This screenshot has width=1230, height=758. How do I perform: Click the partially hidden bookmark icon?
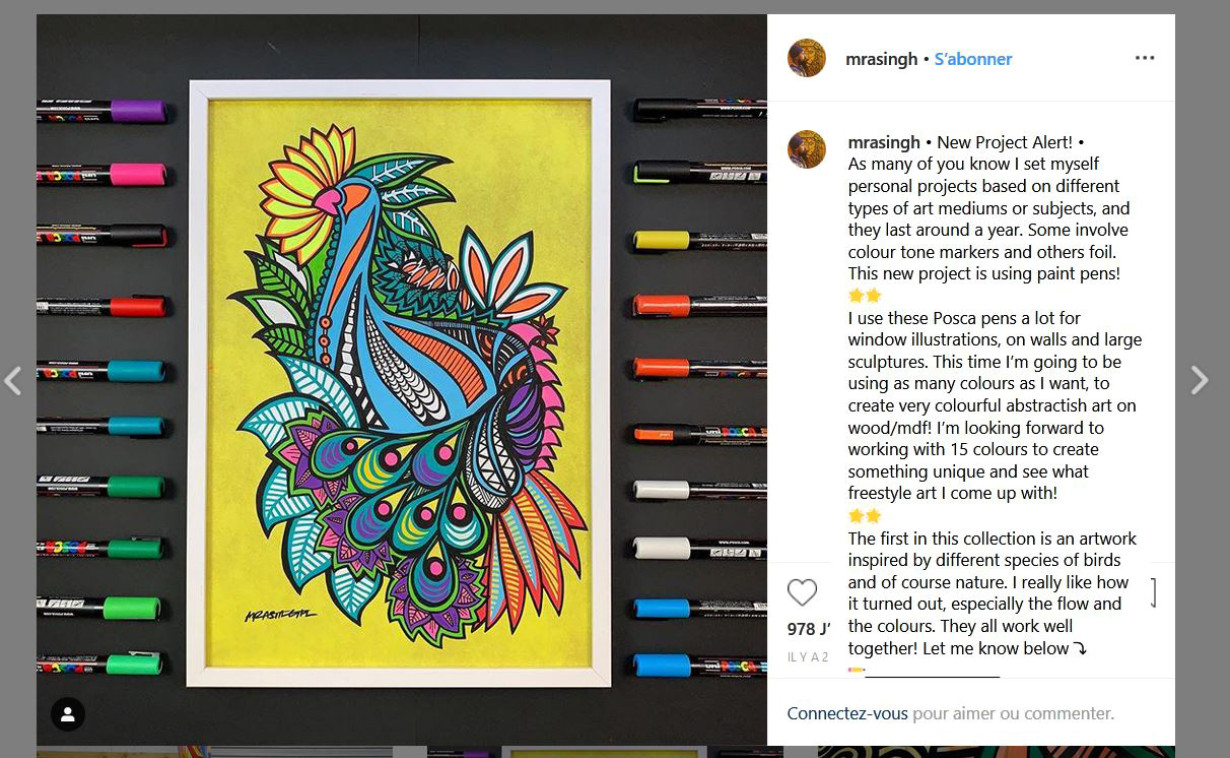tap(1154, 593)
